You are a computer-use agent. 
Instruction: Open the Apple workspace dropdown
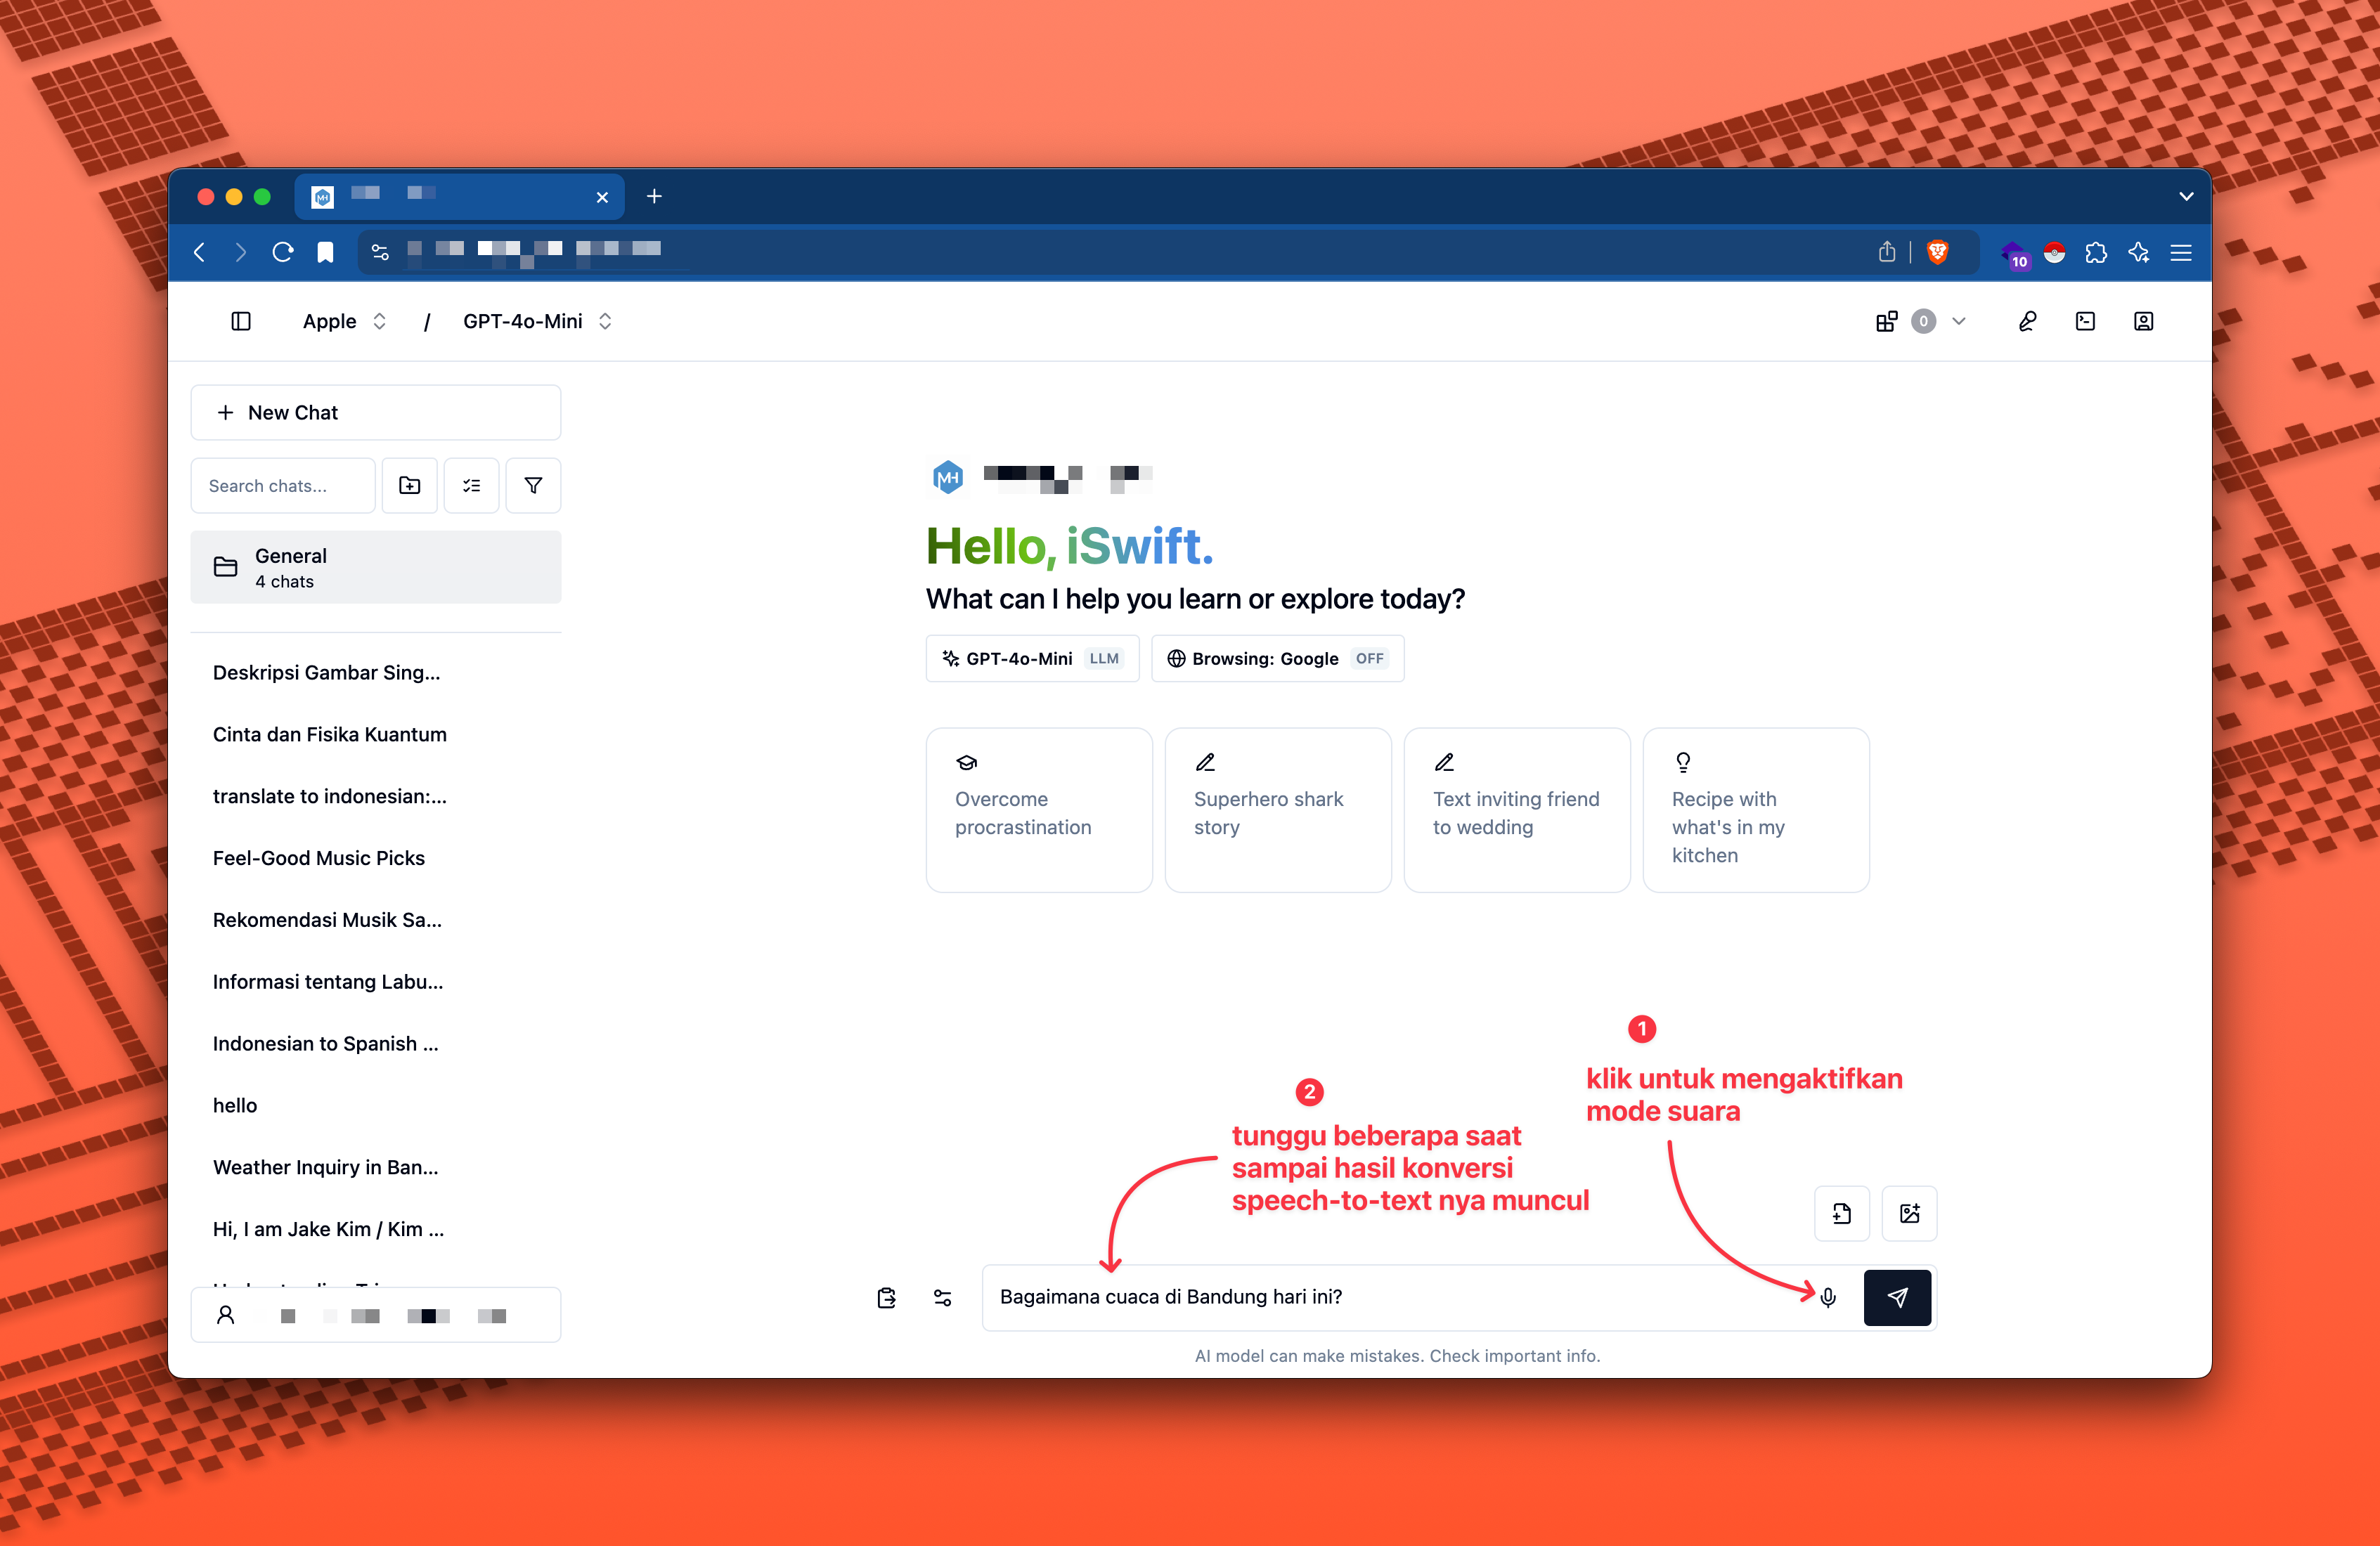(344, 321)
